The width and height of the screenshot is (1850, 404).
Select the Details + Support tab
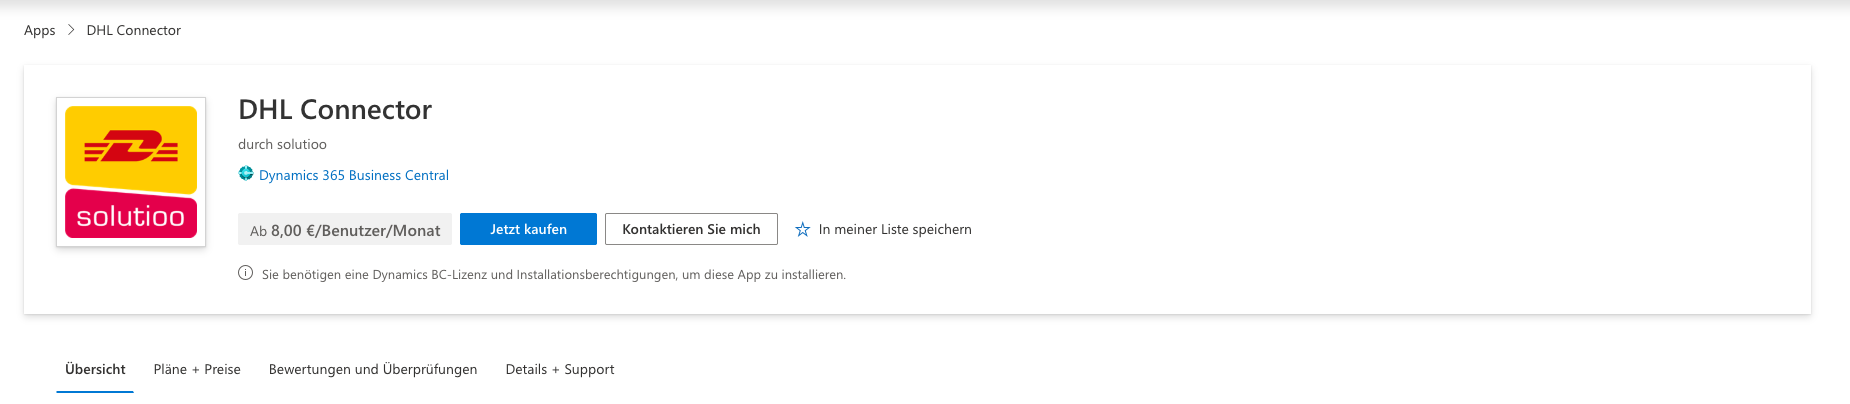560,369
